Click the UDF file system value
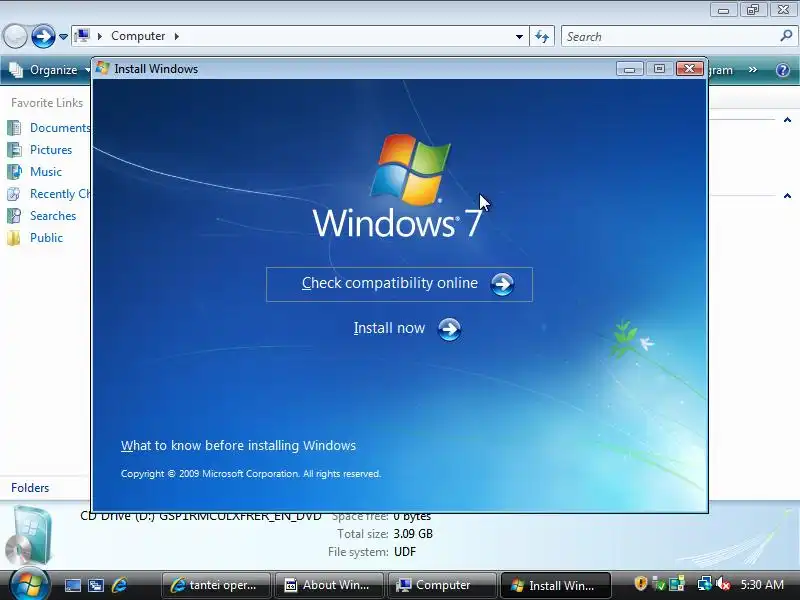The width and height of the screenshot is (800, 600). [x=405, y=552]
